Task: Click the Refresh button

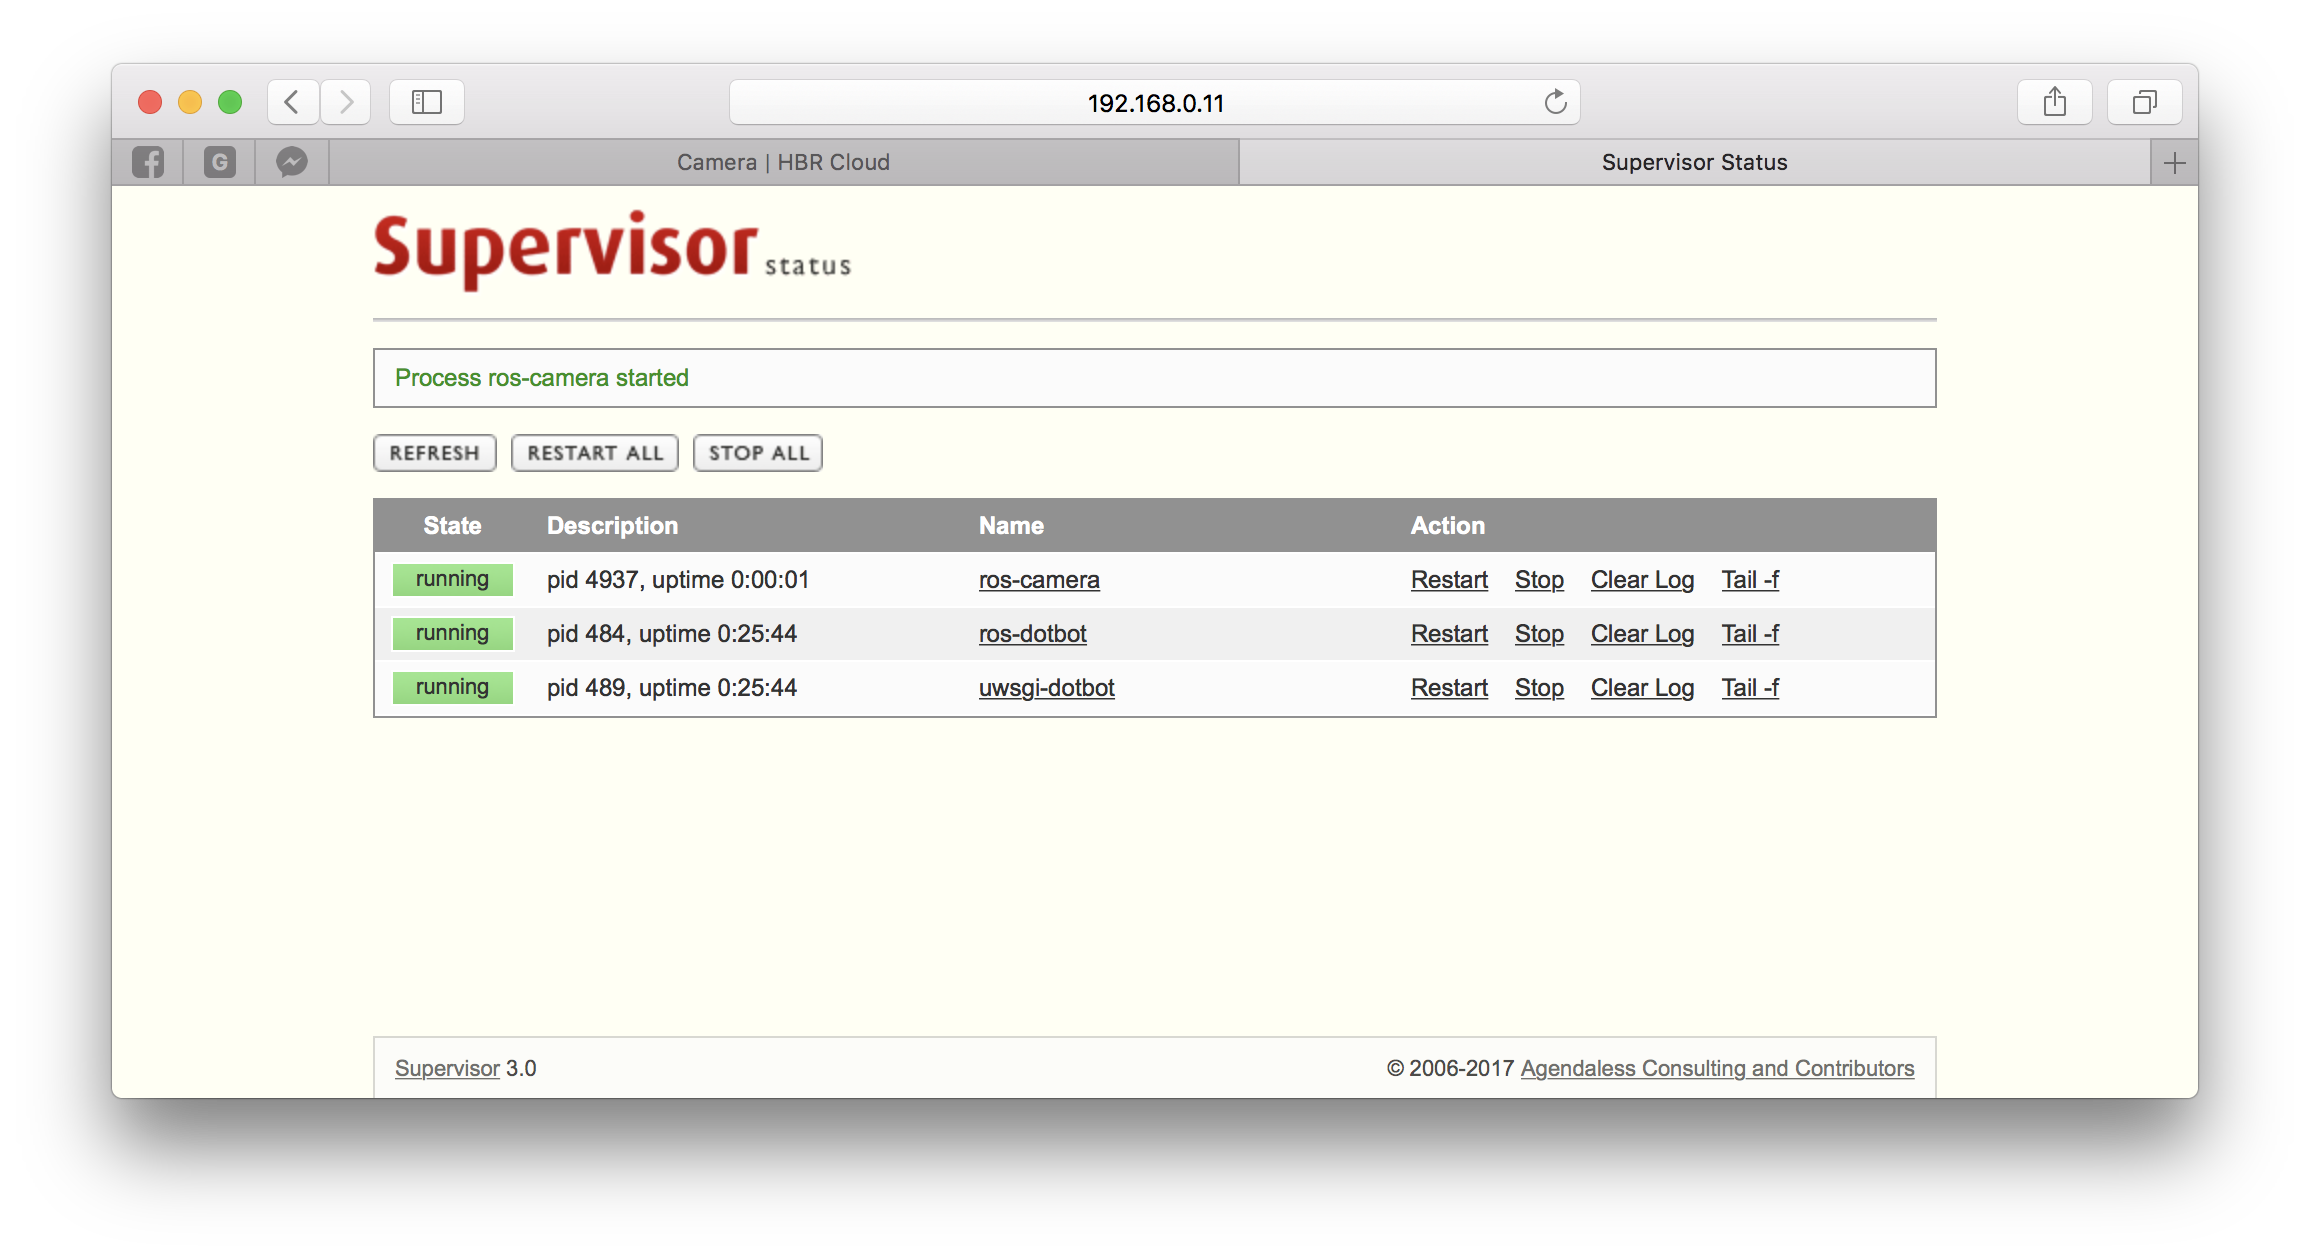Action: click(x=434, y=451)
